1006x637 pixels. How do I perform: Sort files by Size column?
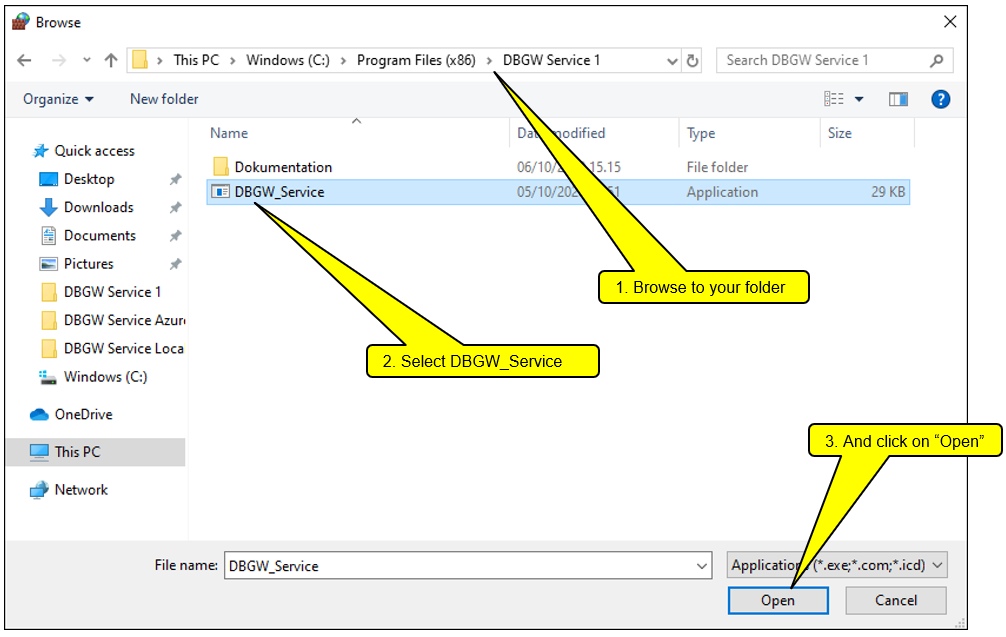[x=840, y=133]
